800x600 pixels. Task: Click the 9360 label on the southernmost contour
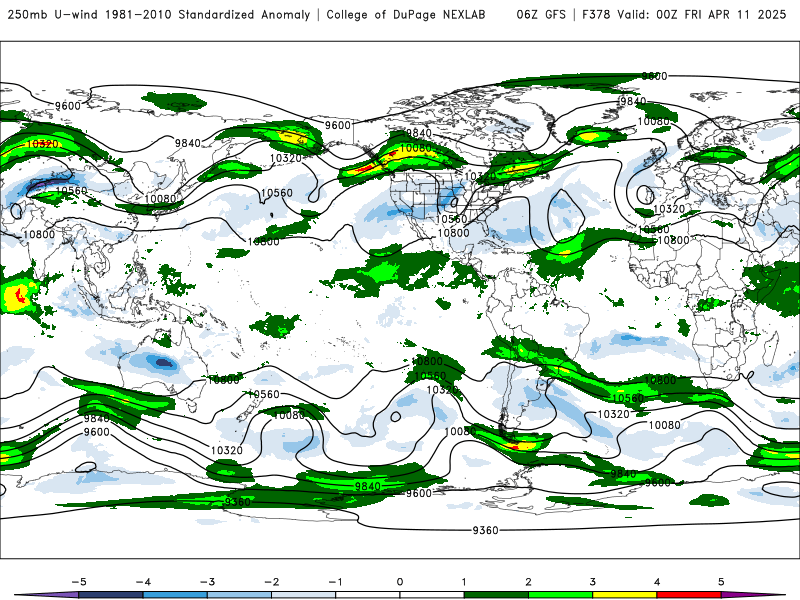click(485, 531)
